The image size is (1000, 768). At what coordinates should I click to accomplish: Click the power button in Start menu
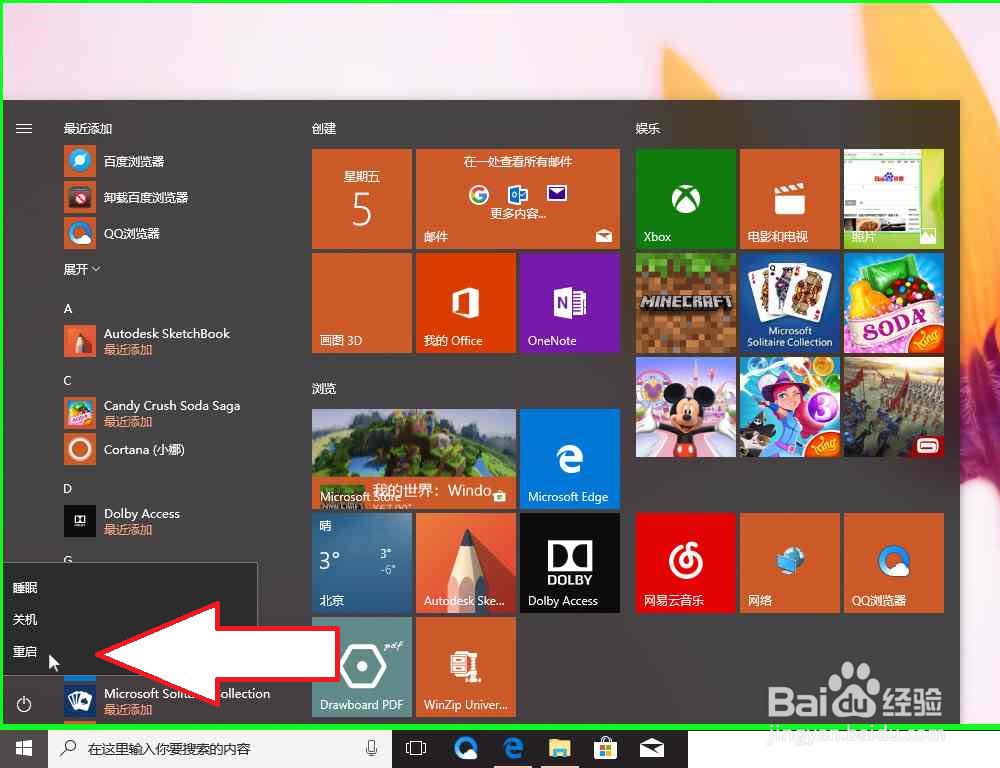click(x=24, y=703)
